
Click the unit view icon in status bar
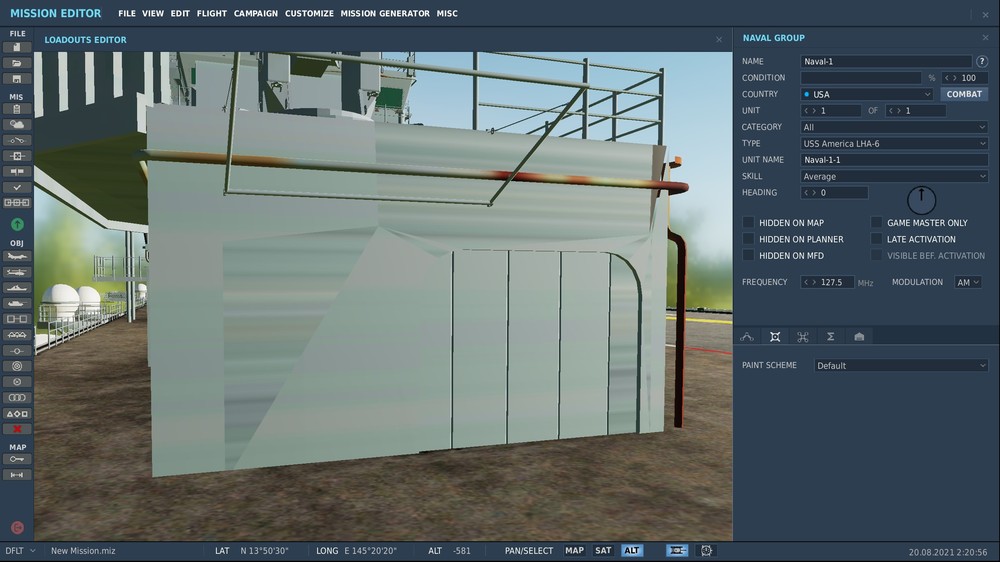tap(677, 550)
